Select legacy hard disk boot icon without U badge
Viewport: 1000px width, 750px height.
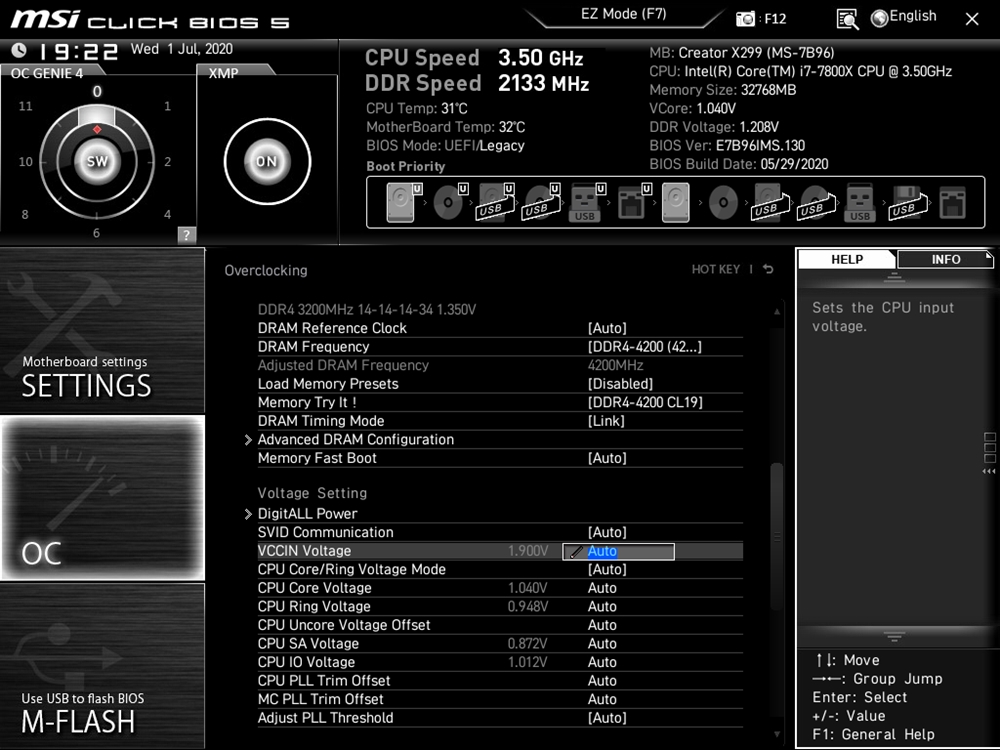coord(675,203)
